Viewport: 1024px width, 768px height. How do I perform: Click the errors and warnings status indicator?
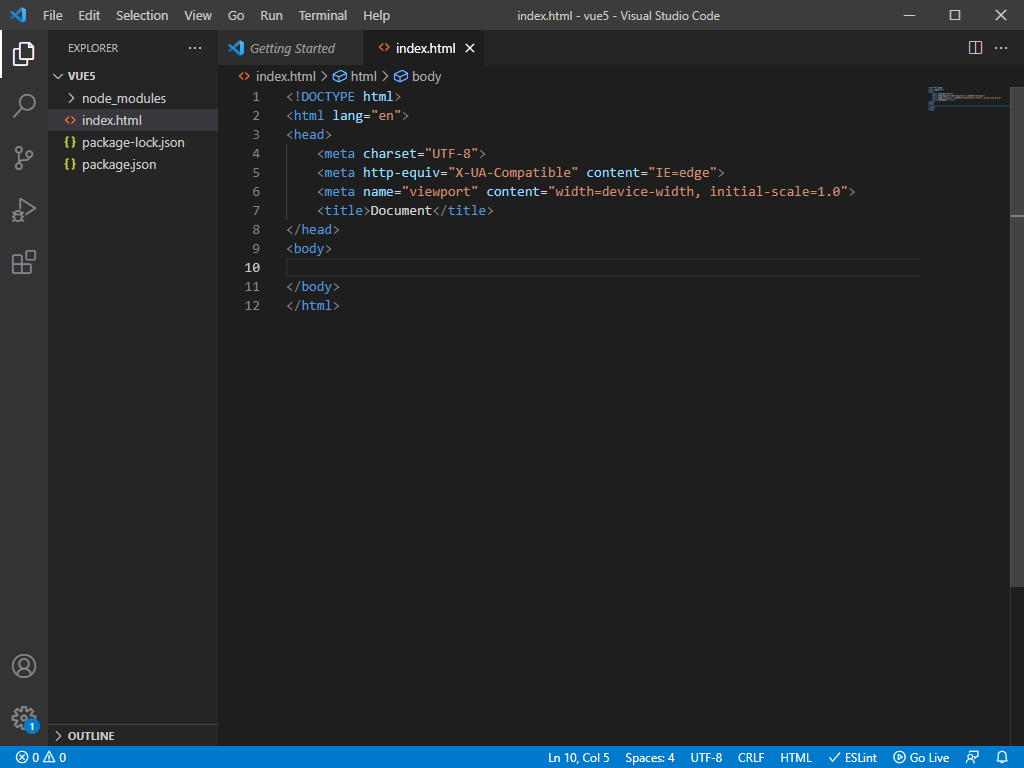pyautogui.click(x=41, y=758)
